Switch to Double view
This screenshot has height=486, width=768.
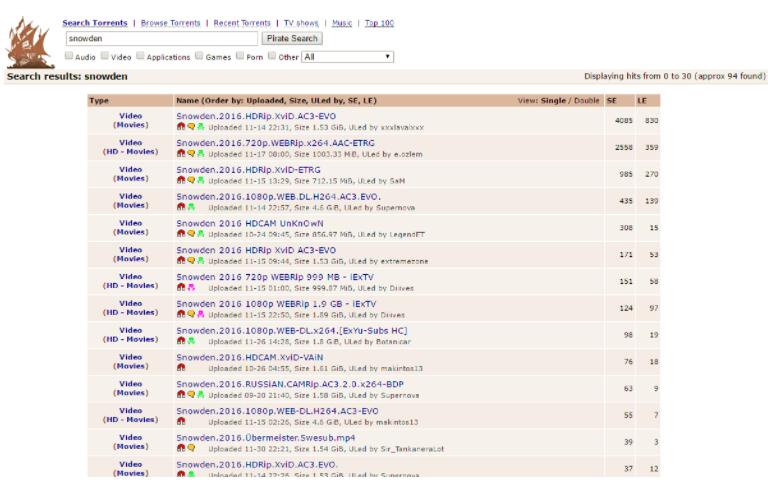(x=586, y=100)
